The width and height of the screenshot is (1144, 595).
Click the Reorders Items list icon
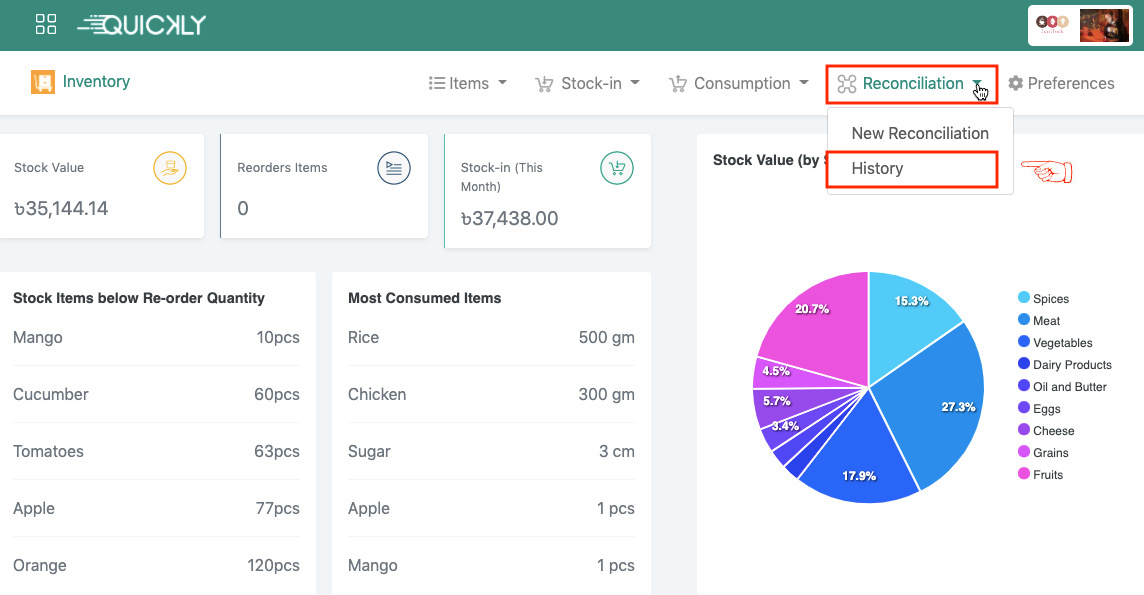tap(394, 168)
